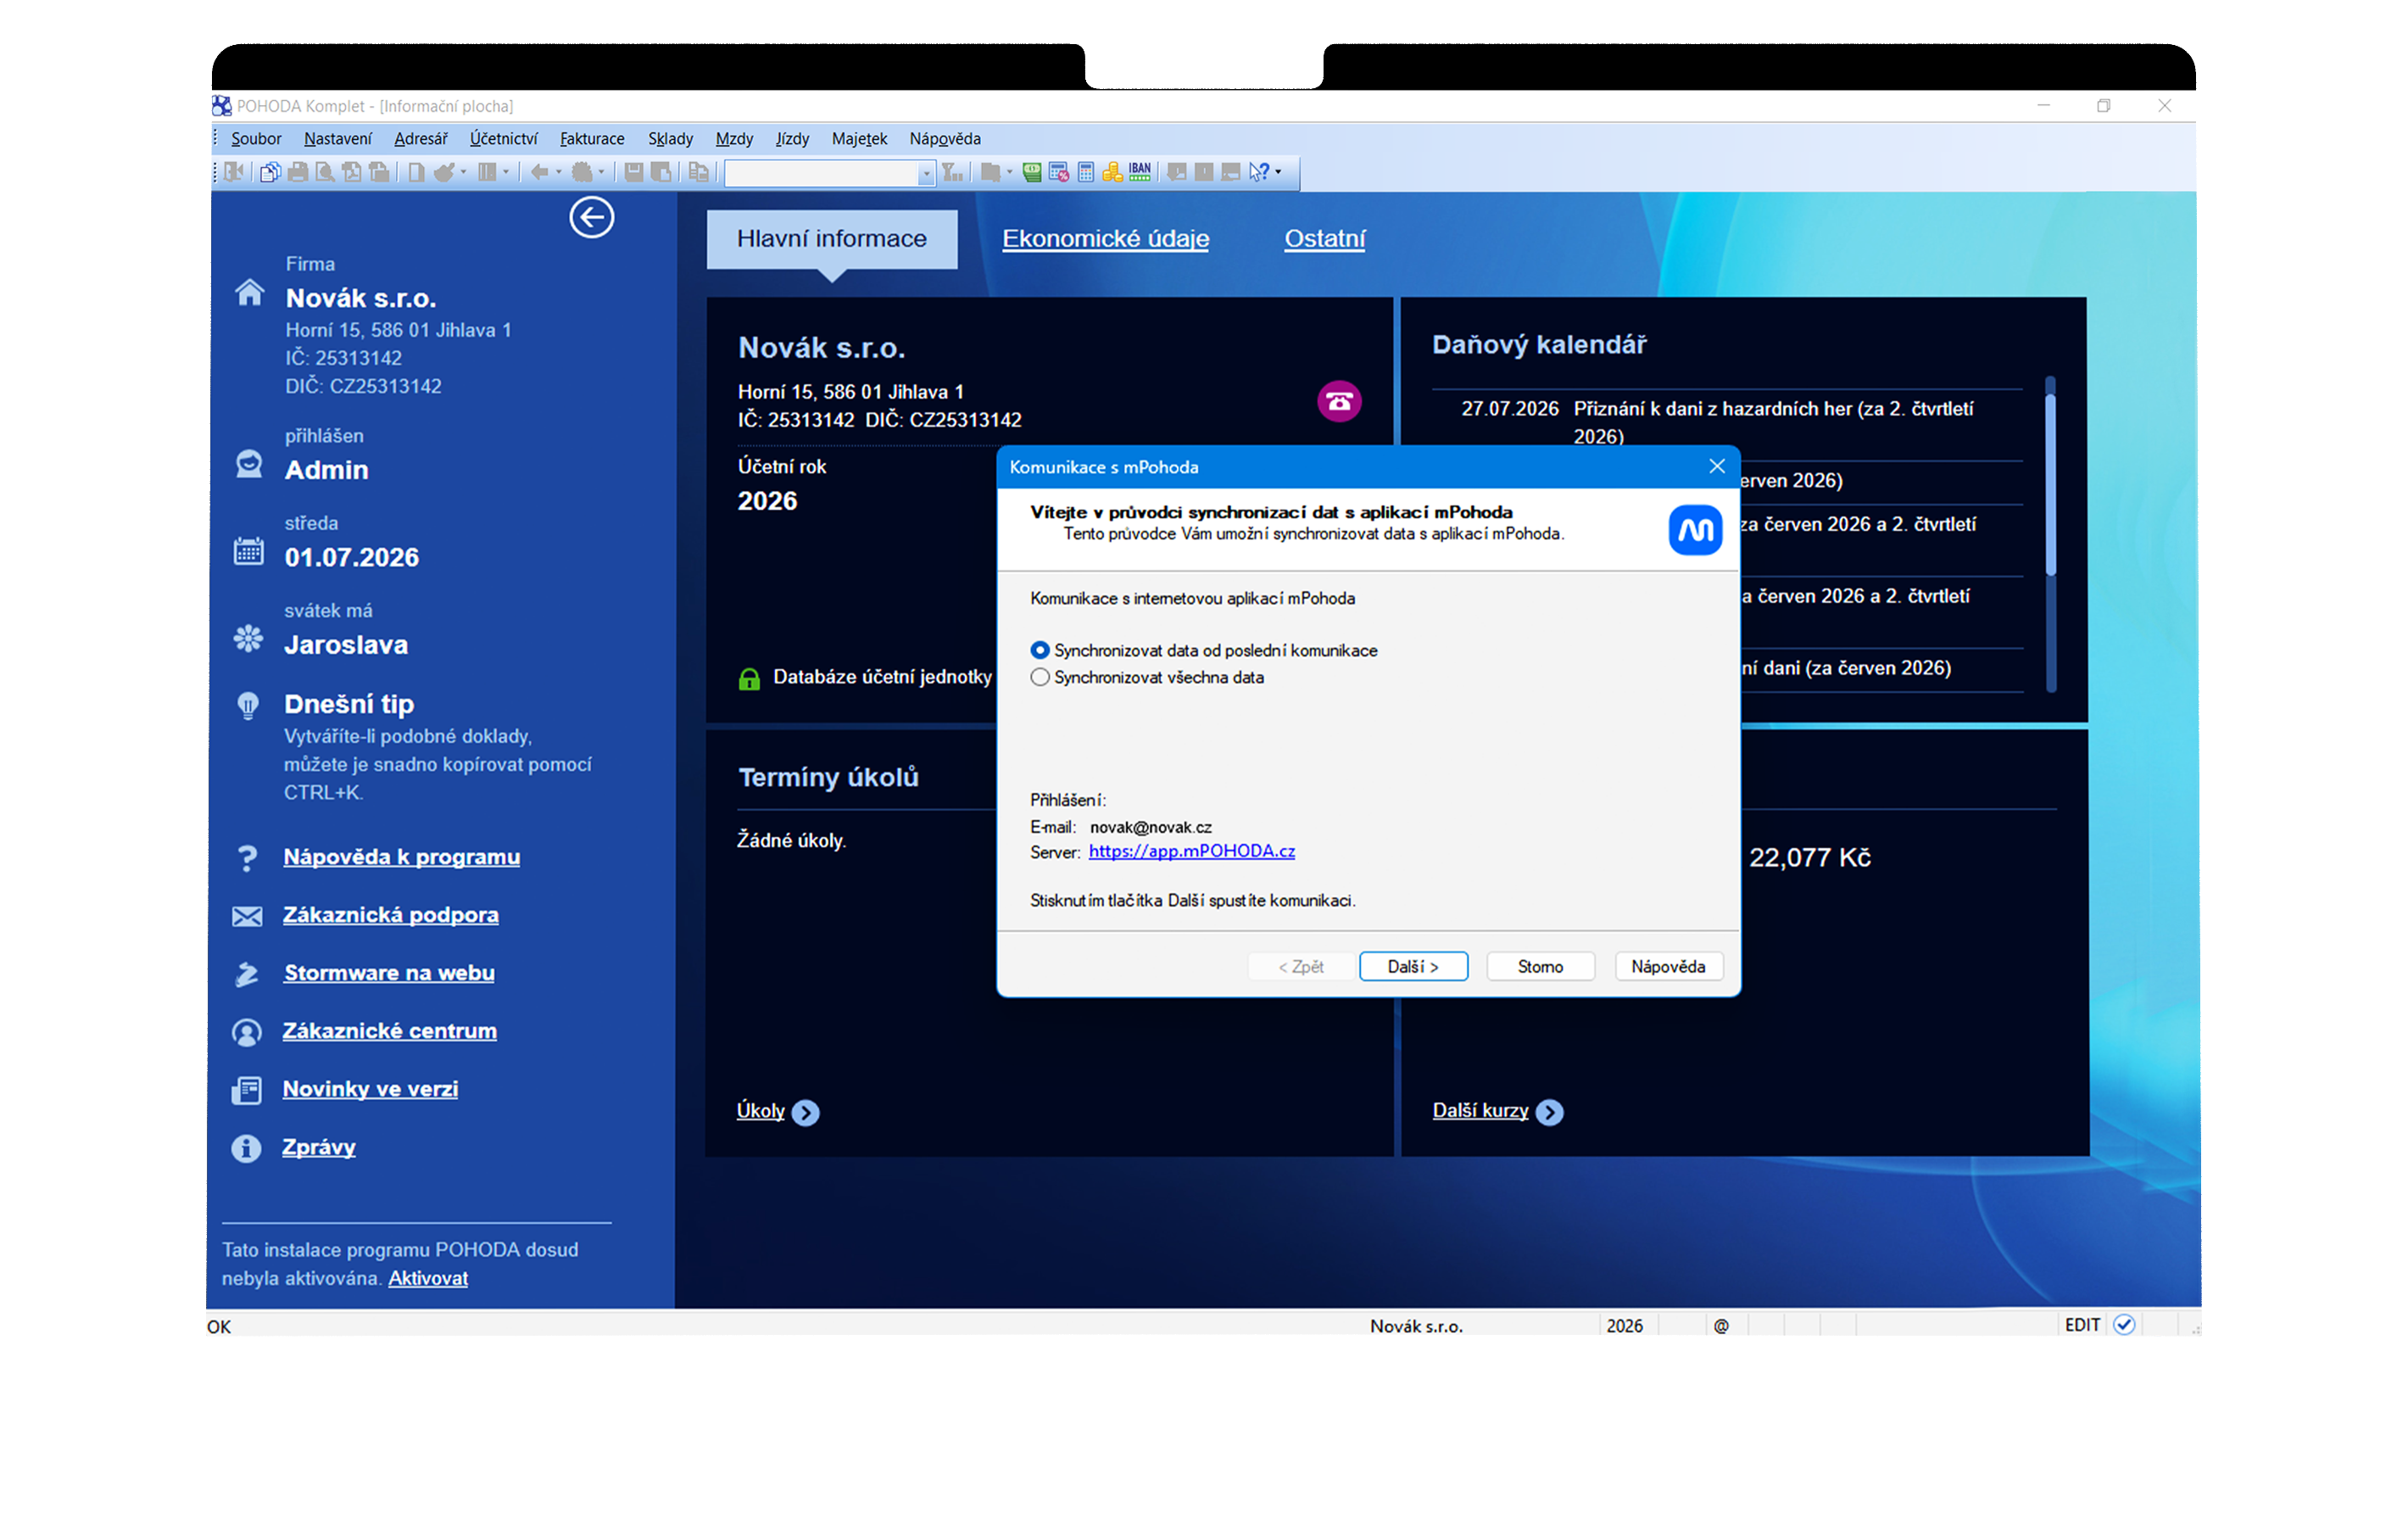Screen dimensions: 2408x1524
Task: Click the blue checkmark status bar icon
Action: coord(2124,1324)
